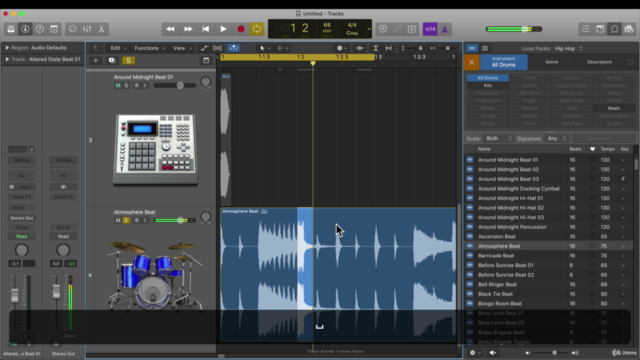
Task: Click the drum kit track icon
Action: (x=155, y=275)
